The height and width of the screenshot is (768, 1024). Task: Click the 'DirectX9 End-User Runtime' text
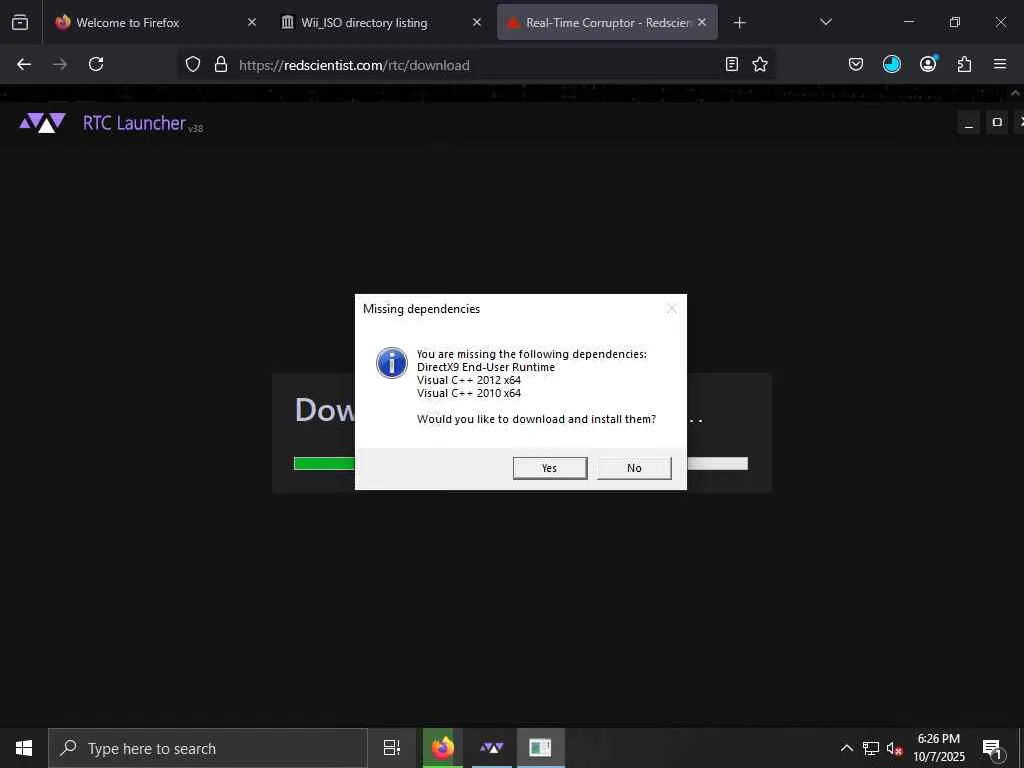[x=486, y=367]
